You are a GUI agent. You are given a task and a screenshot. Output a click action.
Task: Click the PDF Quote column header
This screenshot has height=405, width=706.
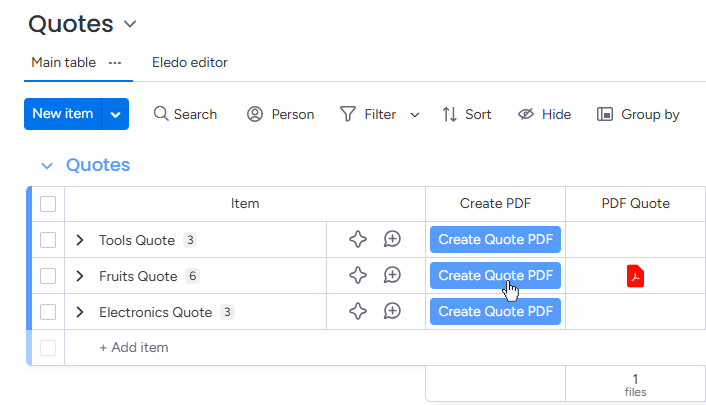point(635,204)
